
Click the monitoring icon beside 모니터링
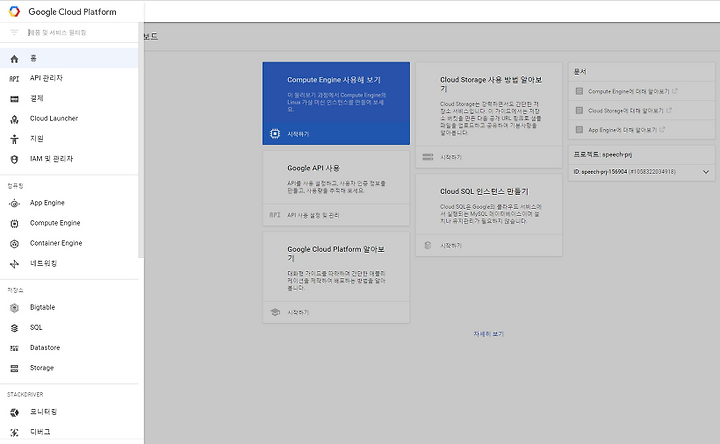tap(14, 412)
